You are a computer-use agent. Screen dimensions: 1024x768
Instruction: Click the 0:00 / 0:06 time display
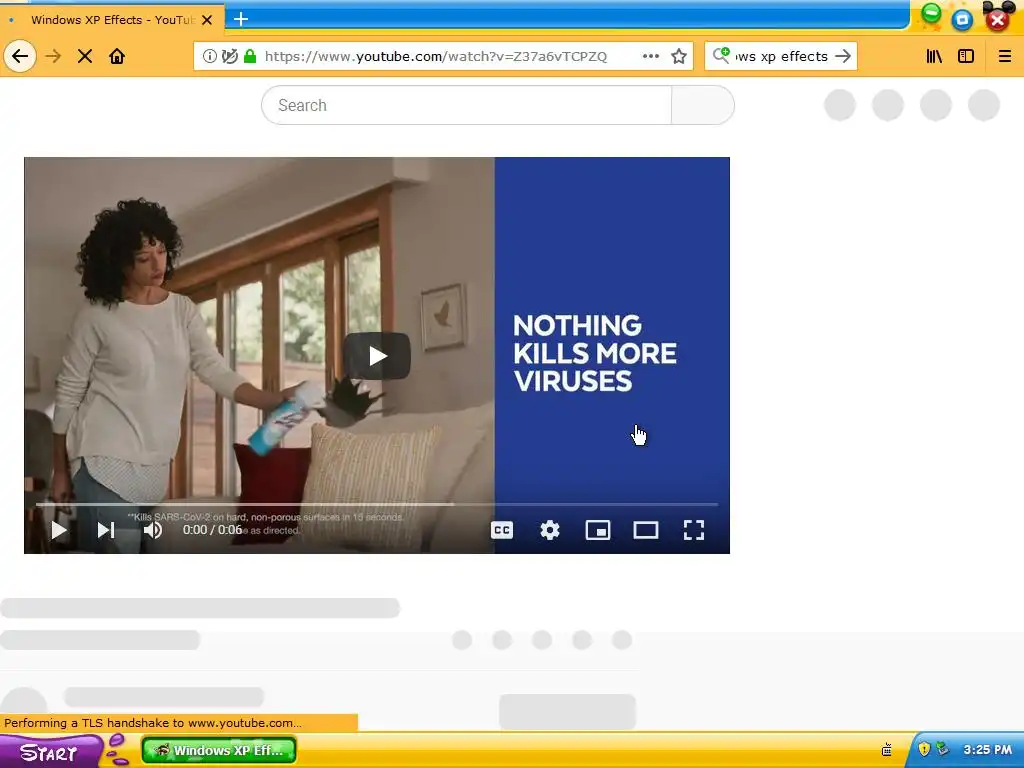(x=212, y=530)
